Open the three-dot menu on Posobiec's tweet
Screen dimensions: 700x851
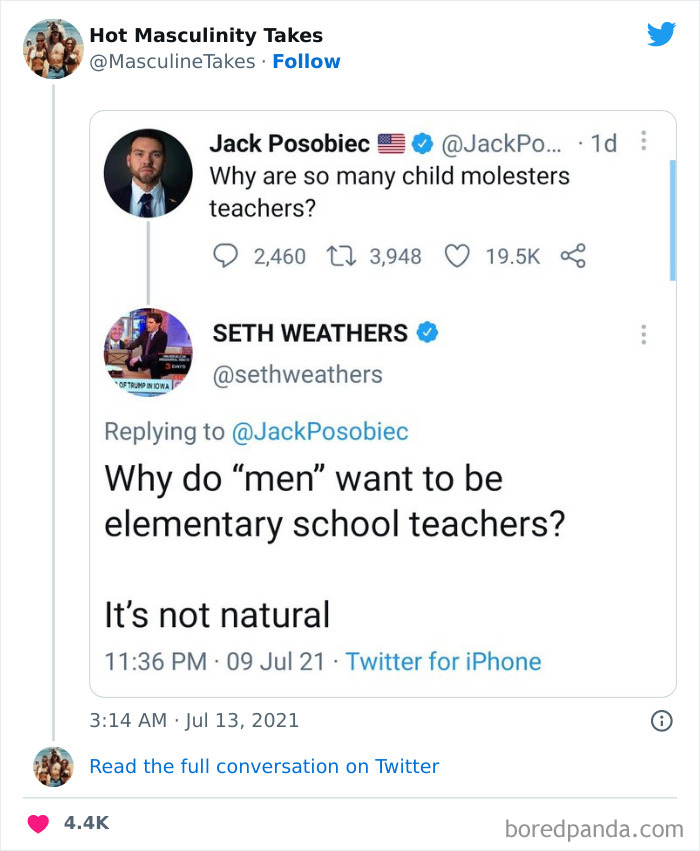coord(643,142)
